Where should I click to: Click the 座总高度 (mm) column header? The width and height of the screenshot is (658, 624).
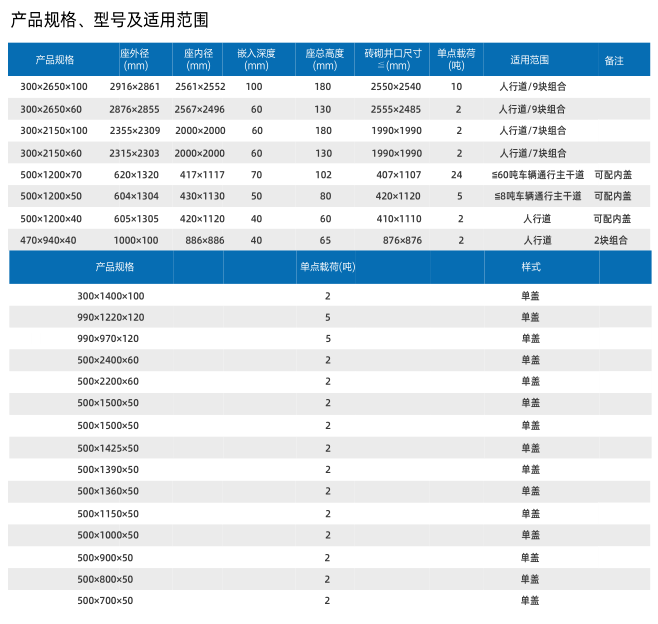[x=324, y=60]
